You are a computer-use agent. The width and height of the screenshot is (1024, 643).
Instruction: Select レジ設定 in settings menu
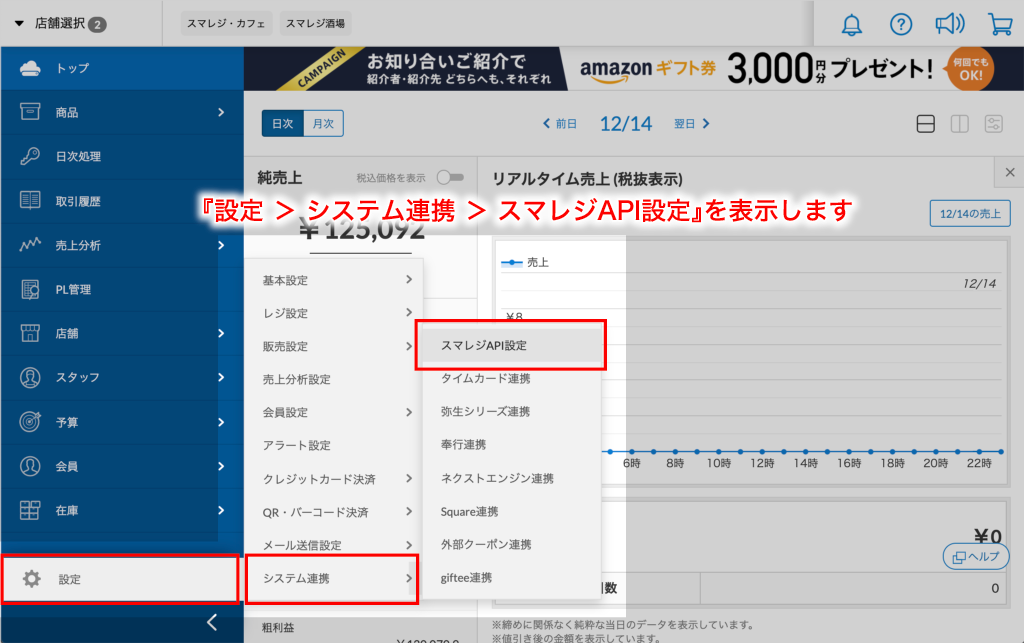(333, 313)
